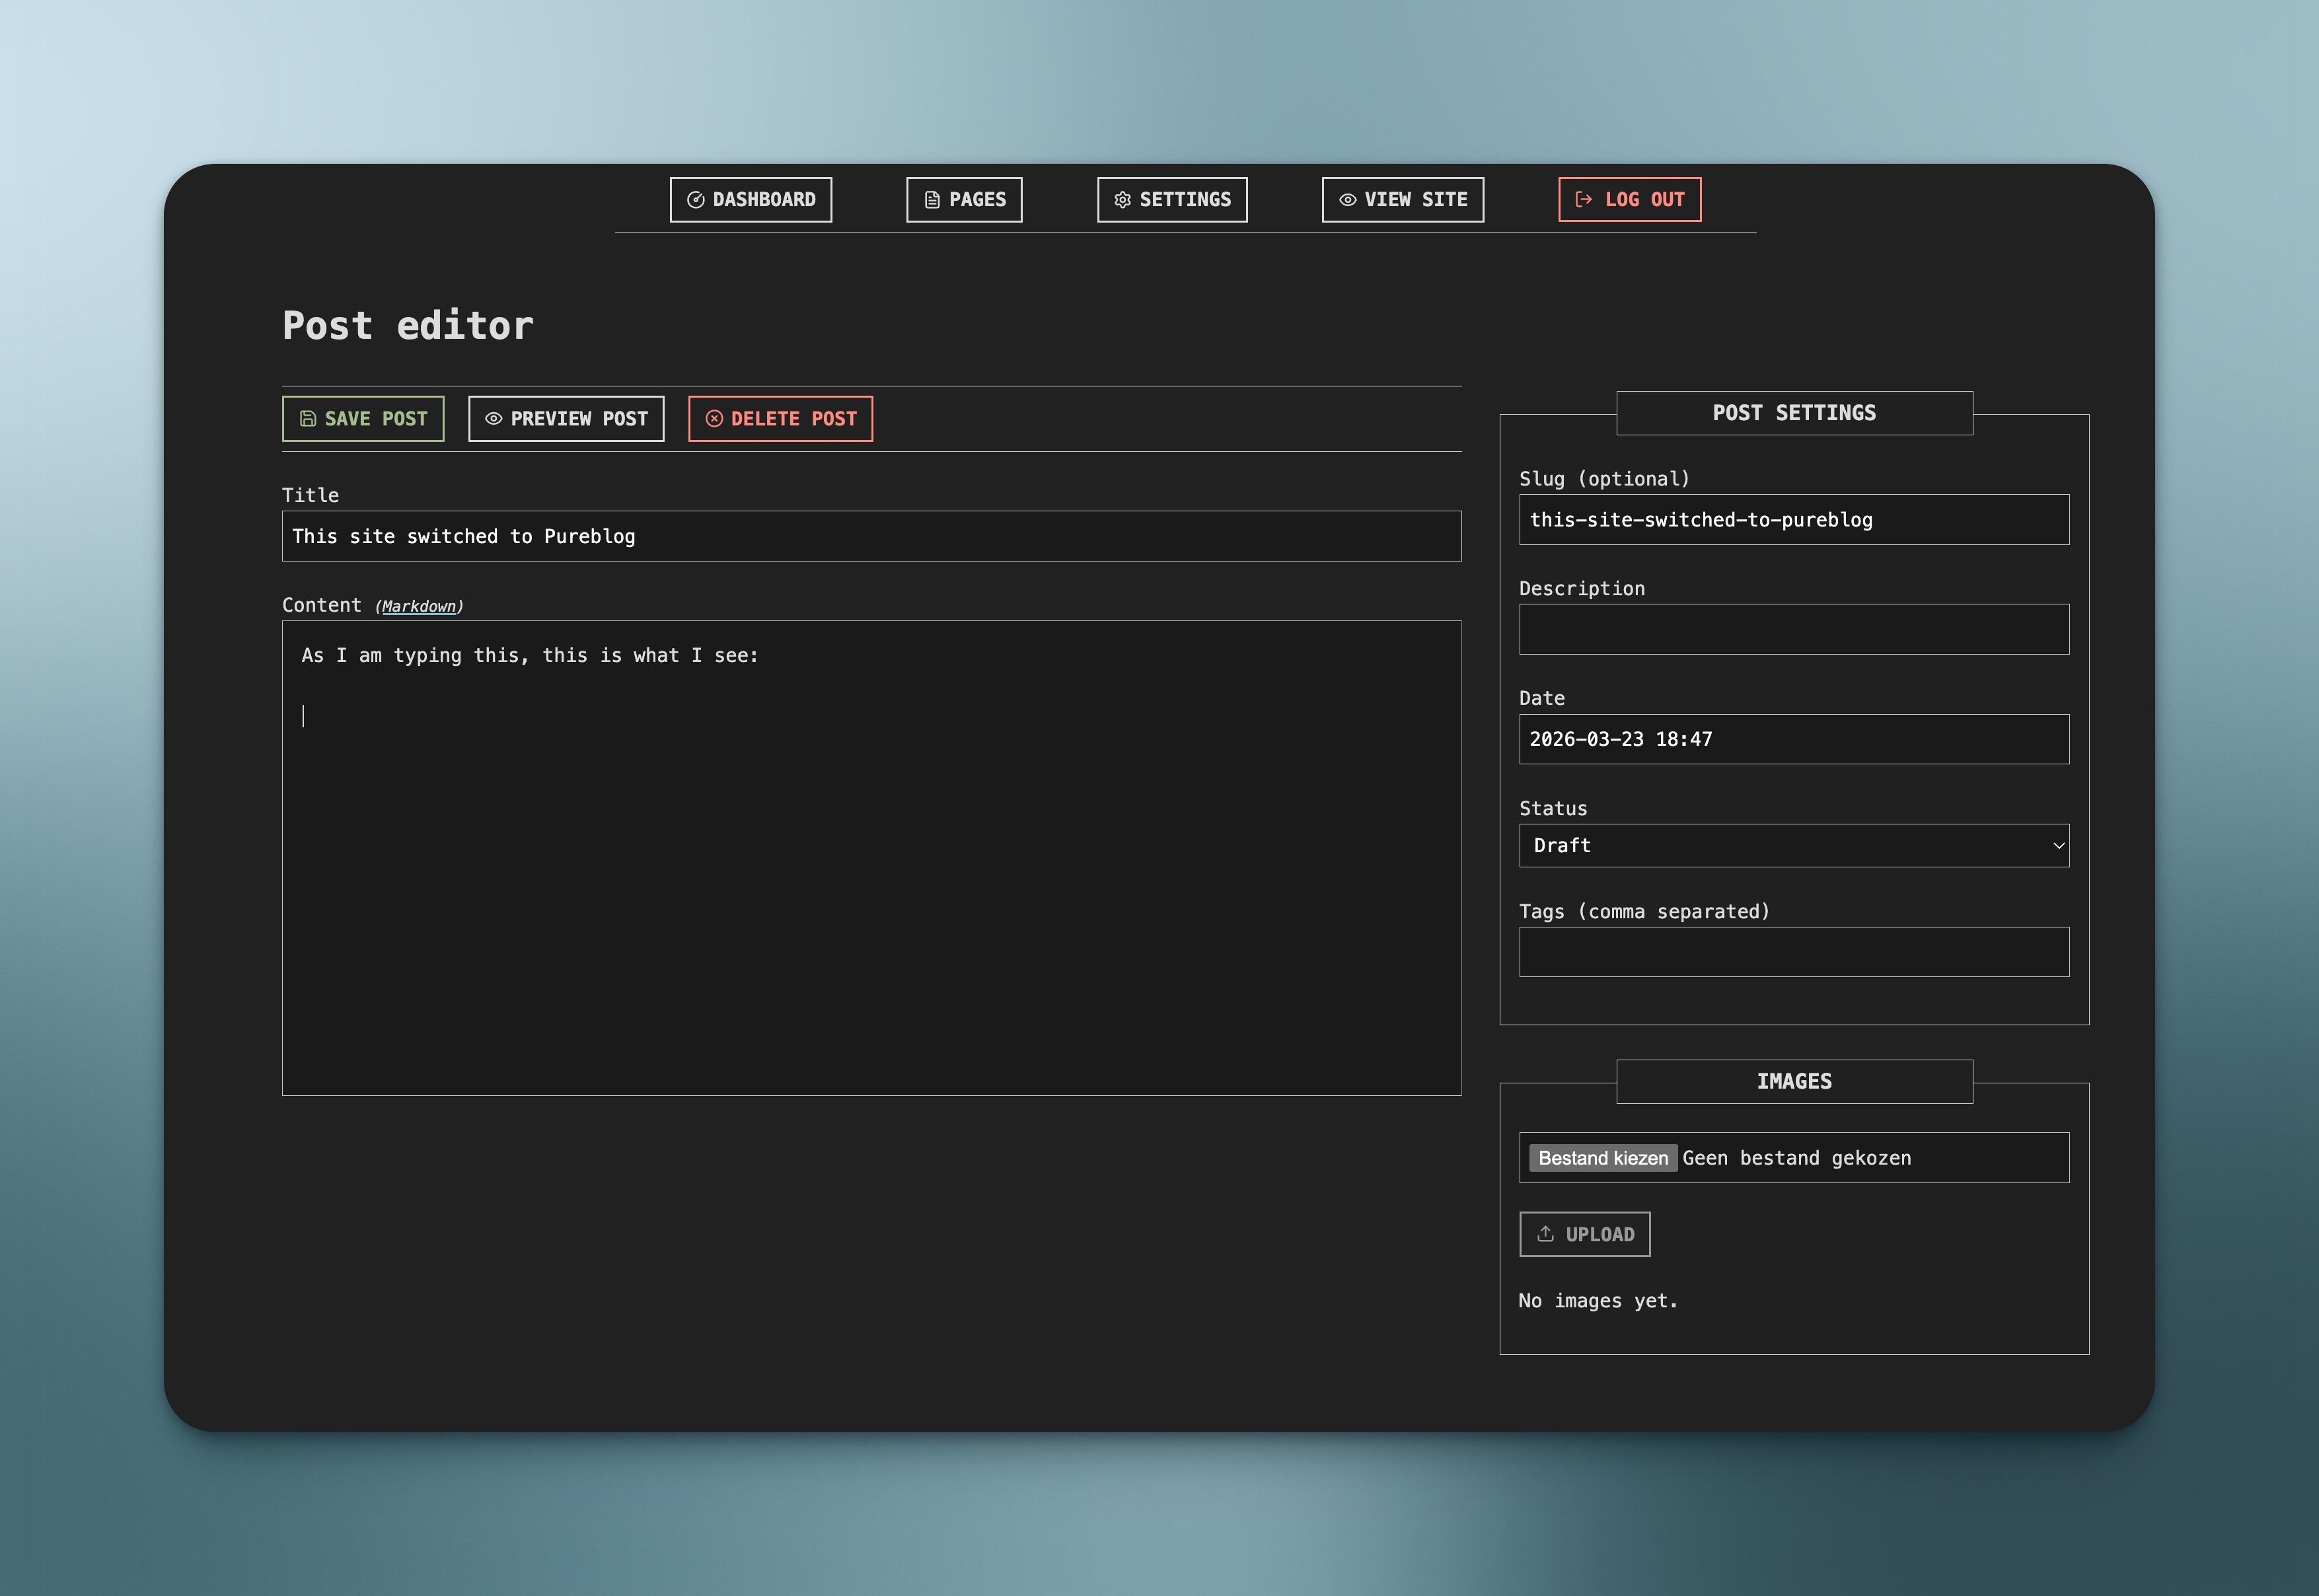Click into the Slug text field
The width and height of the screenshot is (2319, 1596).
[x=1793, y=520]
